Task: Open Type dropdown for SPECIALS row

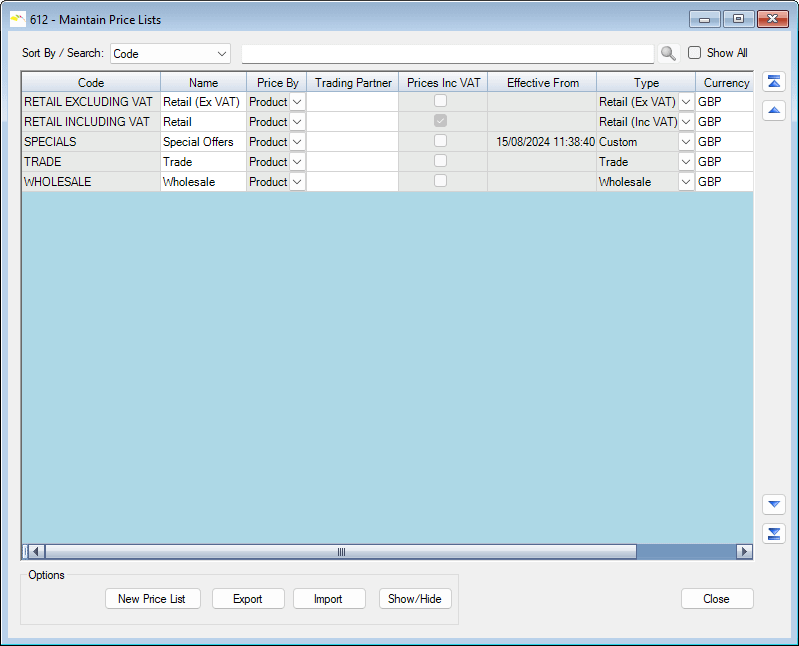Action: click(x=686, y=142)
